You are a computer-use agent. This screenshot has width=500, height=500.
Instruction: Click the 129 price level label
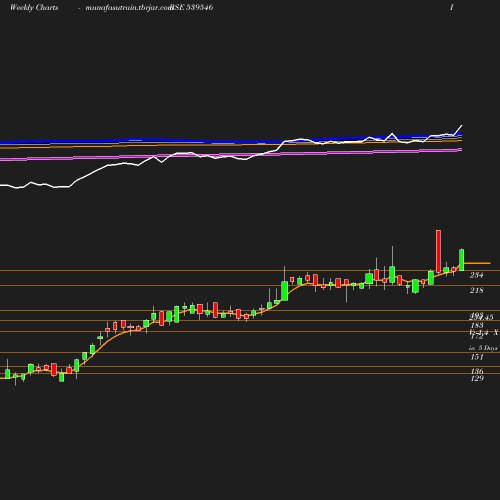click(477, 378)
